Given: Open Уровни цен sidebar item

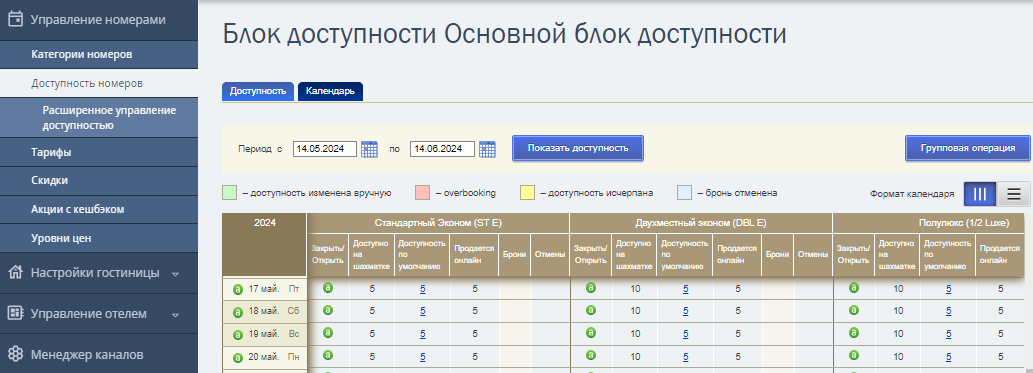Looking at the screenshot, I should point(99,238).
